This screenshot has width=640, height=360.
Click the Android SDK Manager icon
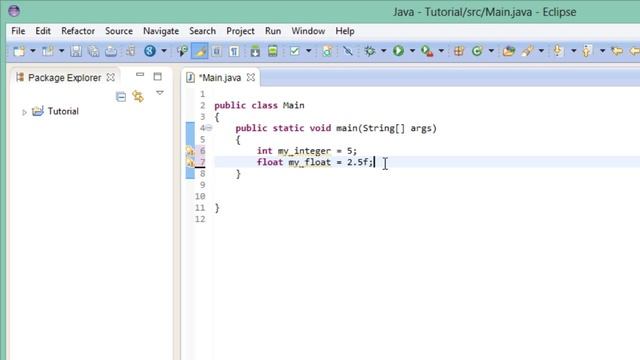click(x=255, y=51)
